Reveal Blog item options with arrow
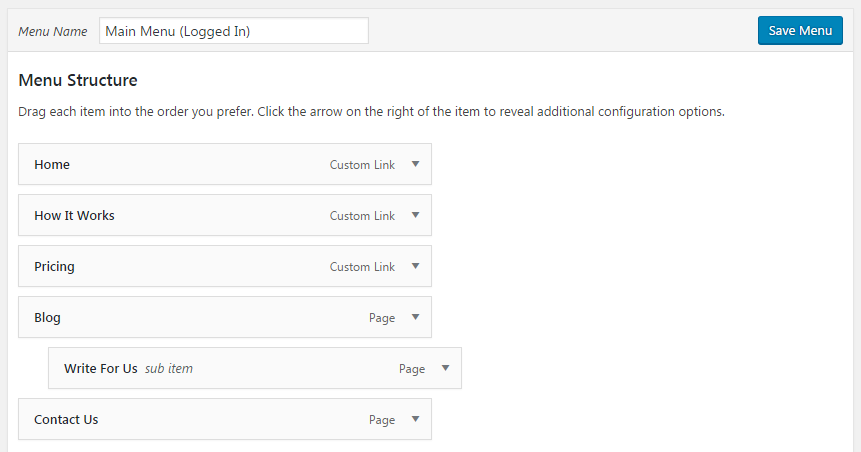The image size is (861, 452). tap(415, 318)
